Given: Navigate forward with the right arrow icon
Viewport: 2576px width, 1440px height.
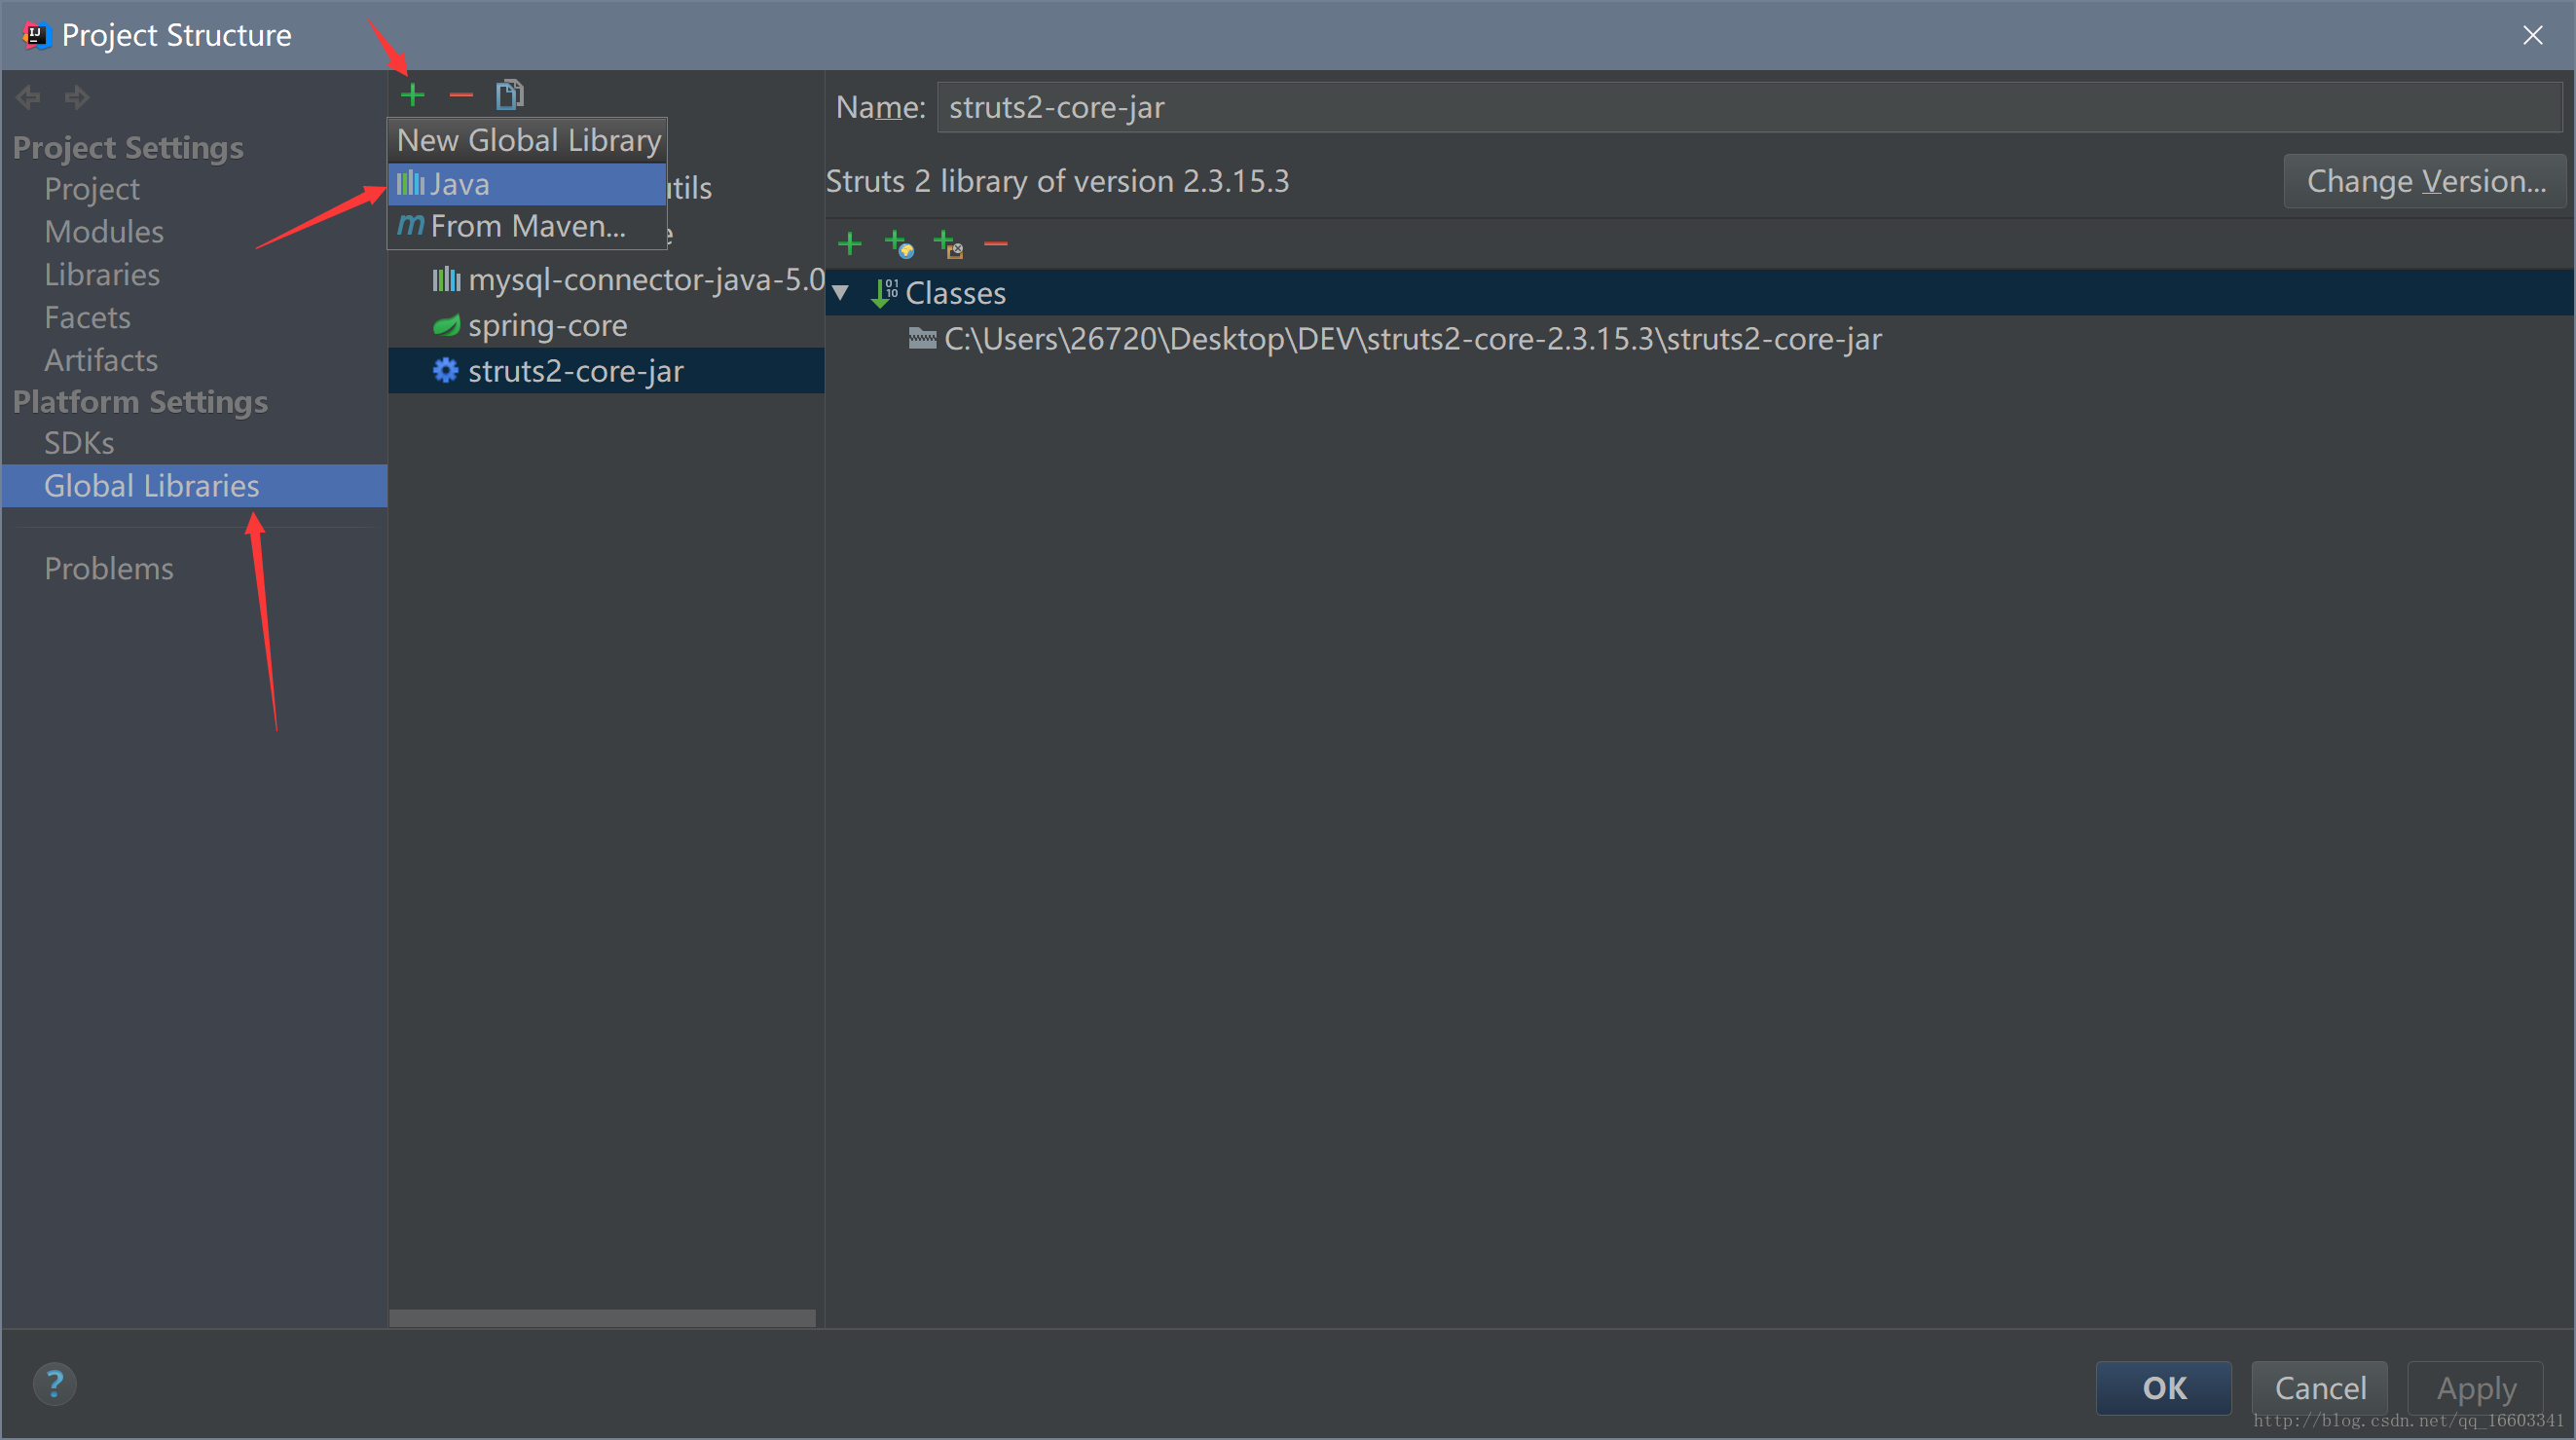Looking at the screenshot, I should [x=77, y=97].
